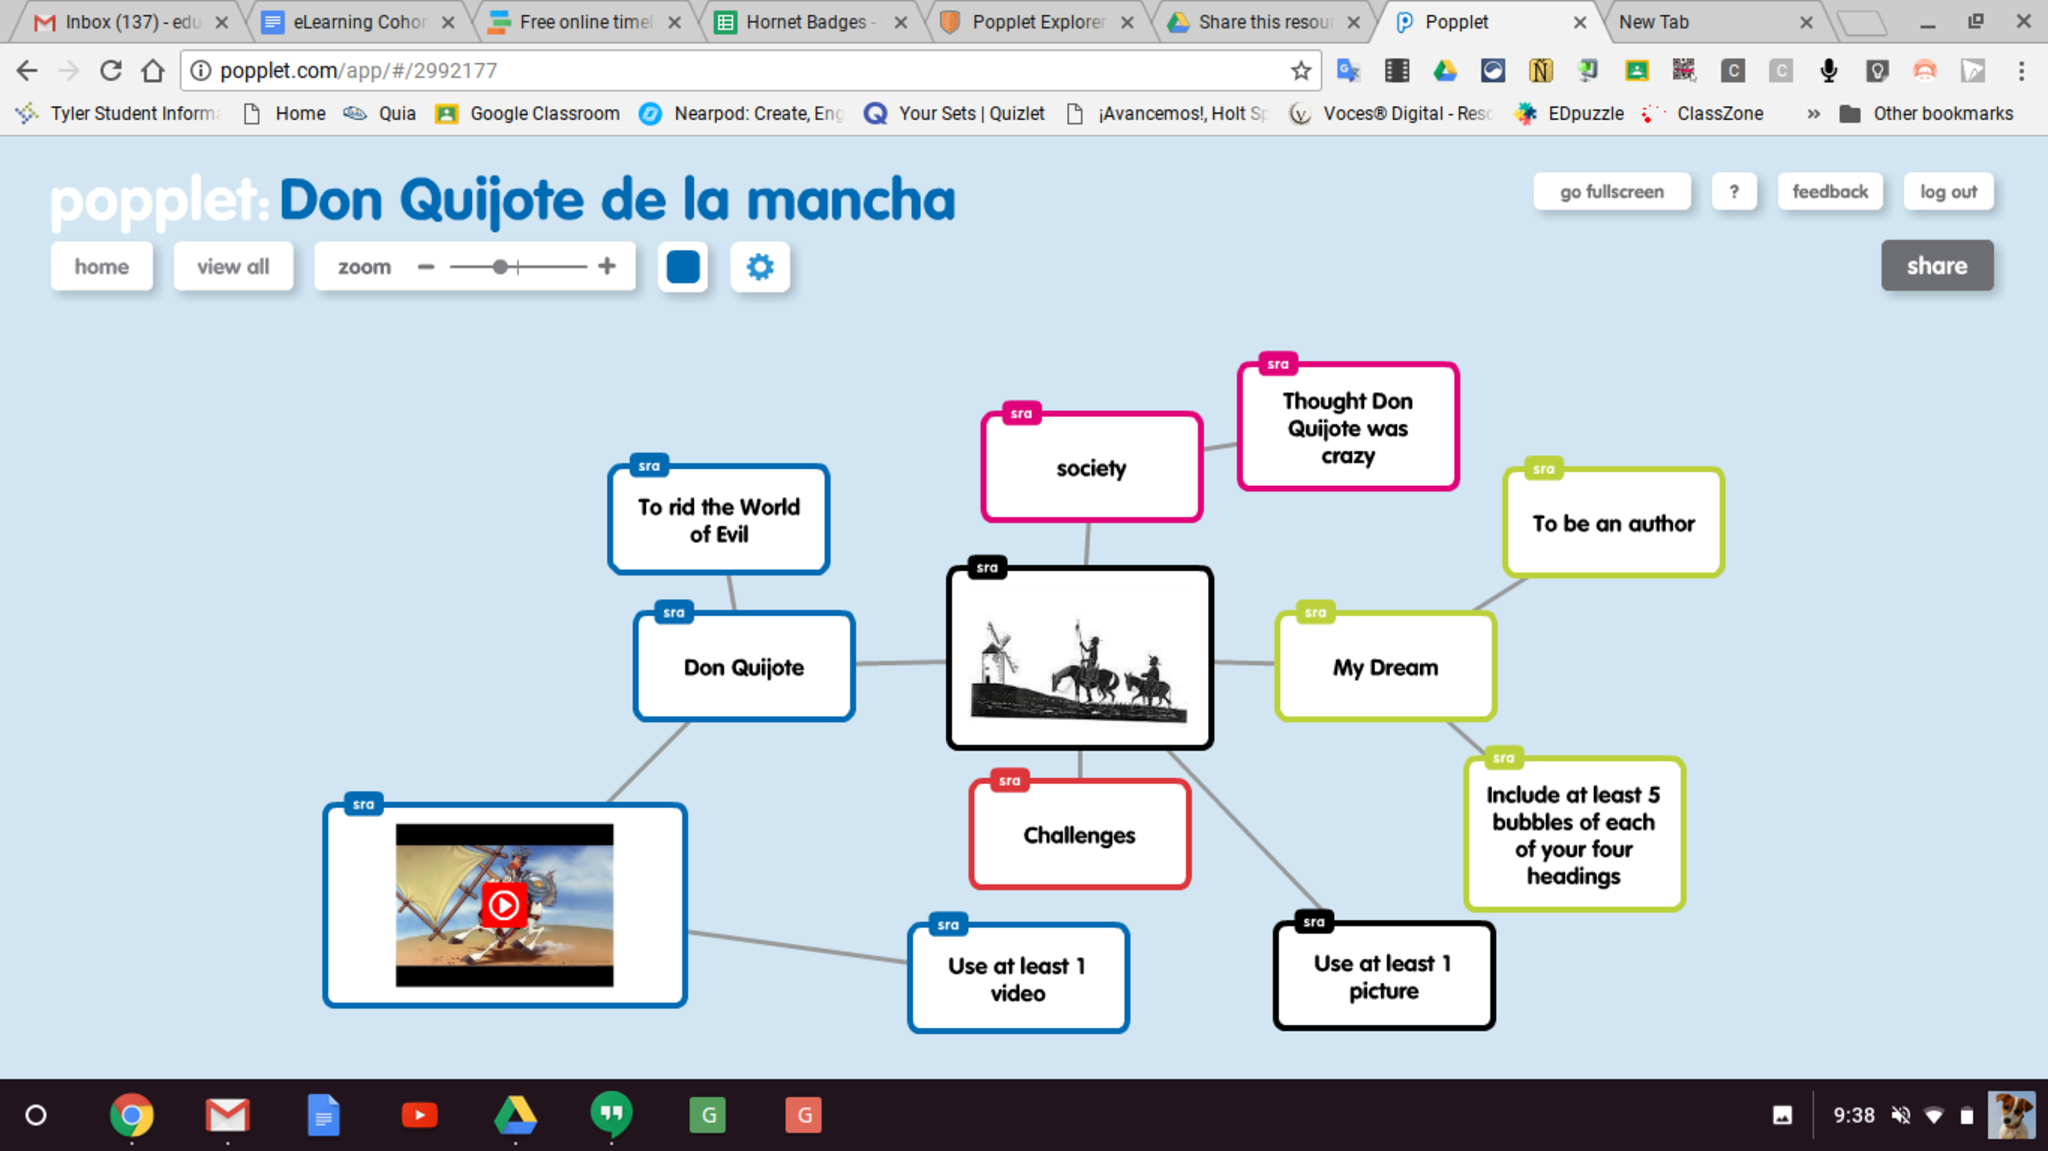Open YouTube from the taskbar shelf
2048x1151 pixels.
pyautogui.click(x=419, y=1115)
